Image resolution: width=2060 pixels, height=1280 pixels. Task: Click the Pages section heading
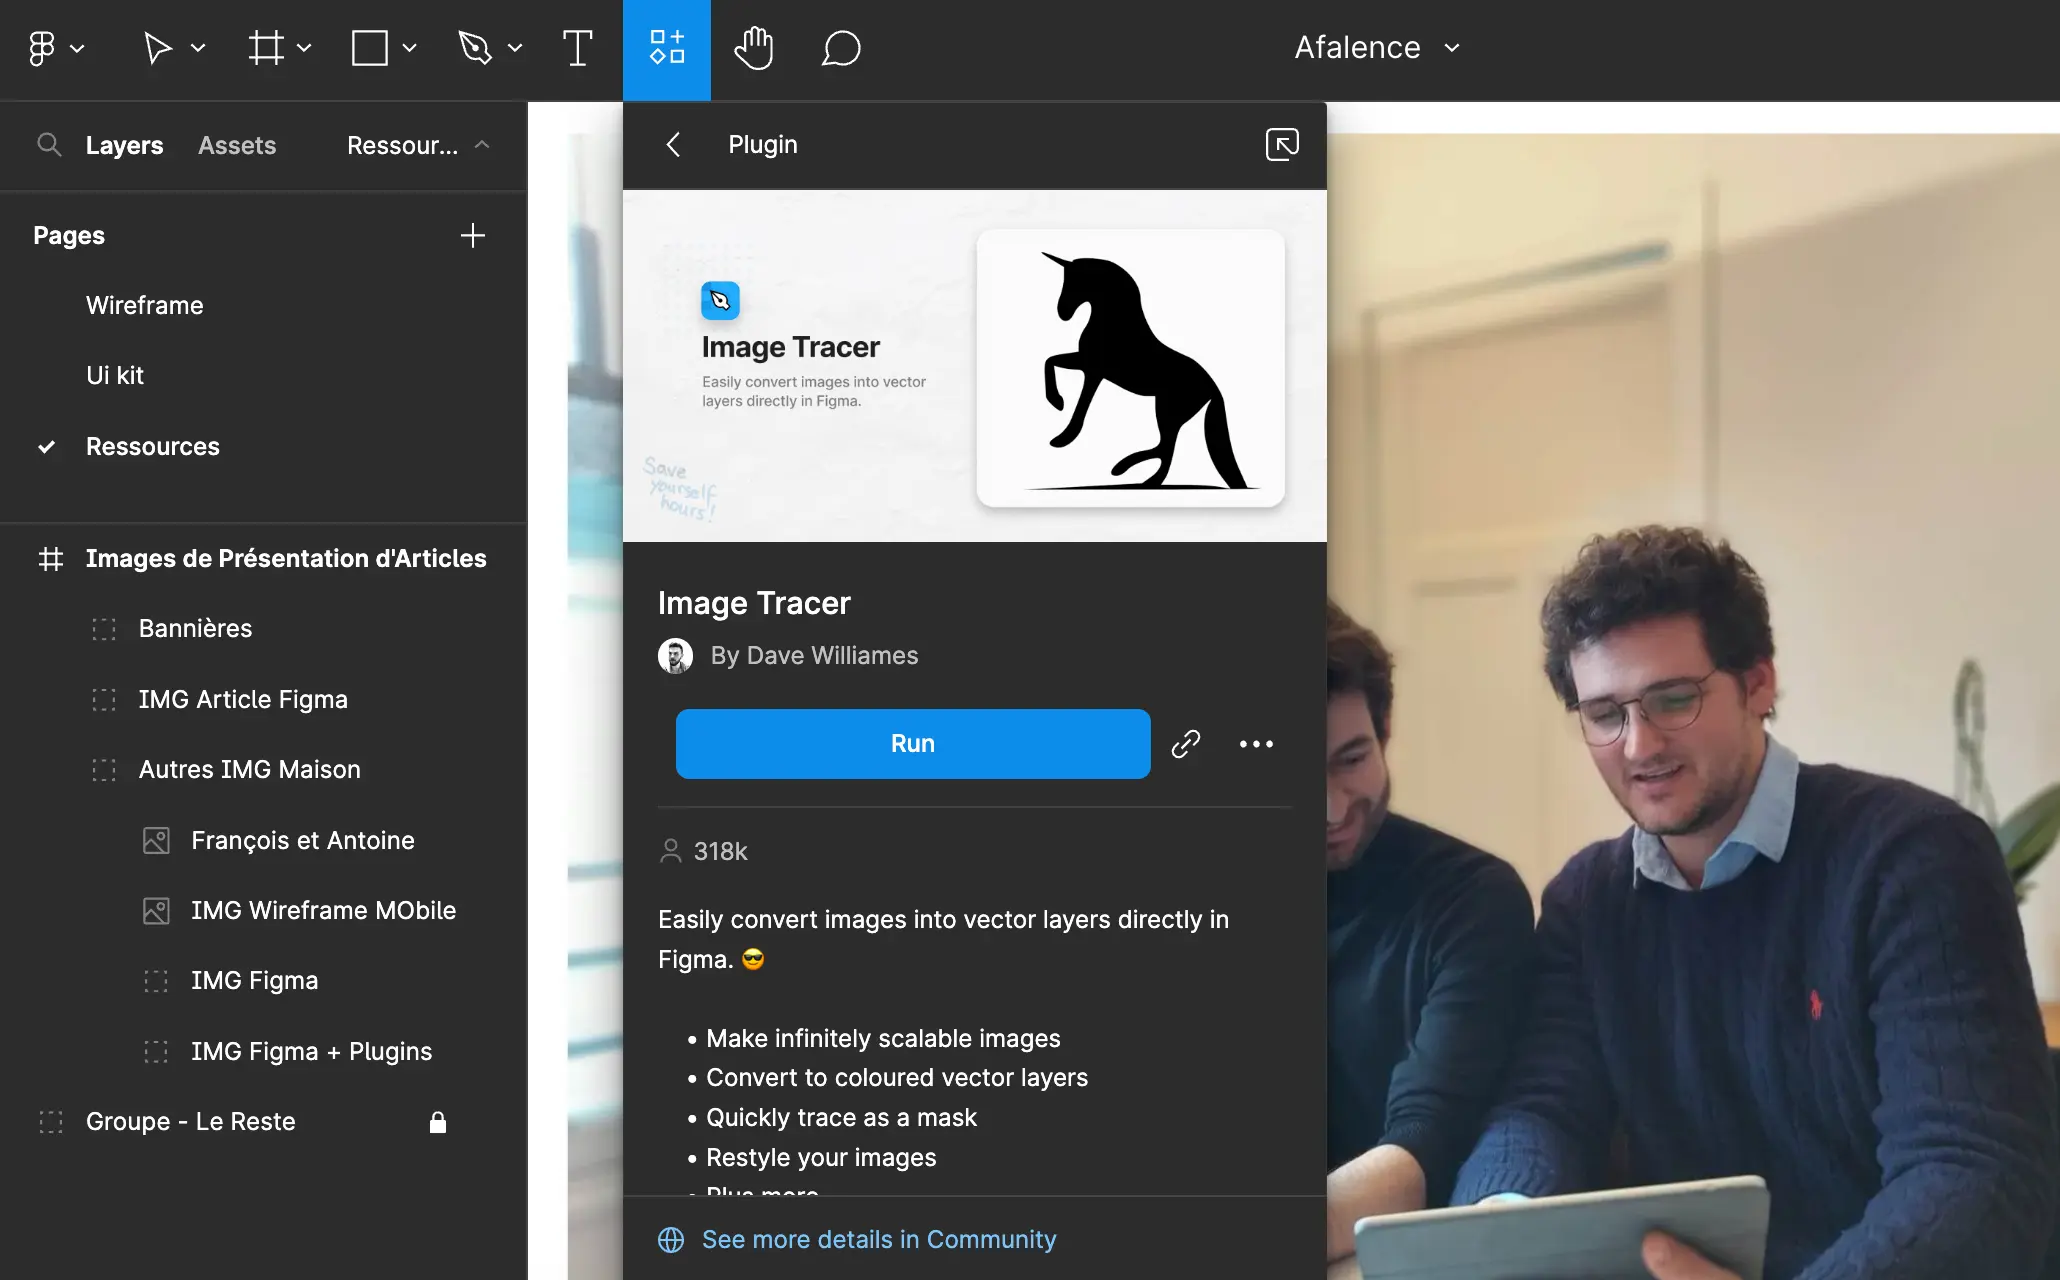pos(69,235)
